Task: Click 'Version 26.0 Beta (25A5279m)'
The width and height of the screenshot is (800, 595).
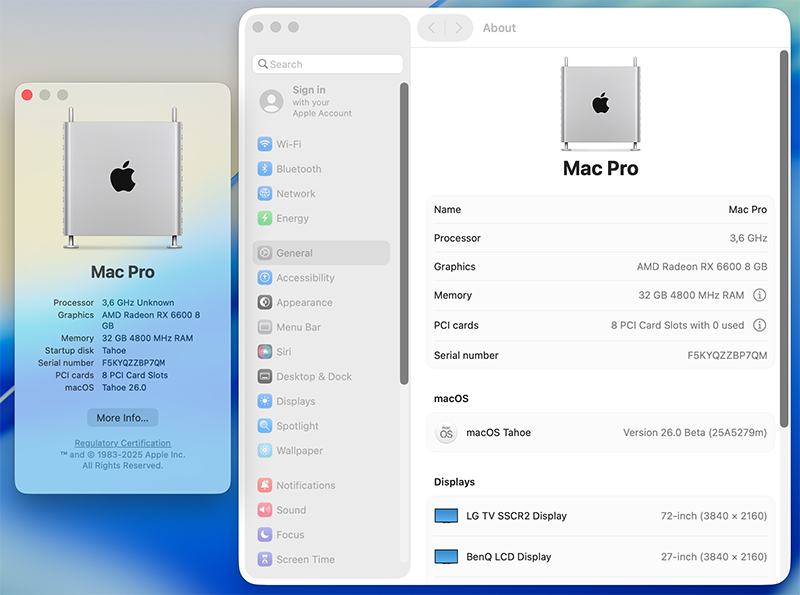Action: pos(694,433)
